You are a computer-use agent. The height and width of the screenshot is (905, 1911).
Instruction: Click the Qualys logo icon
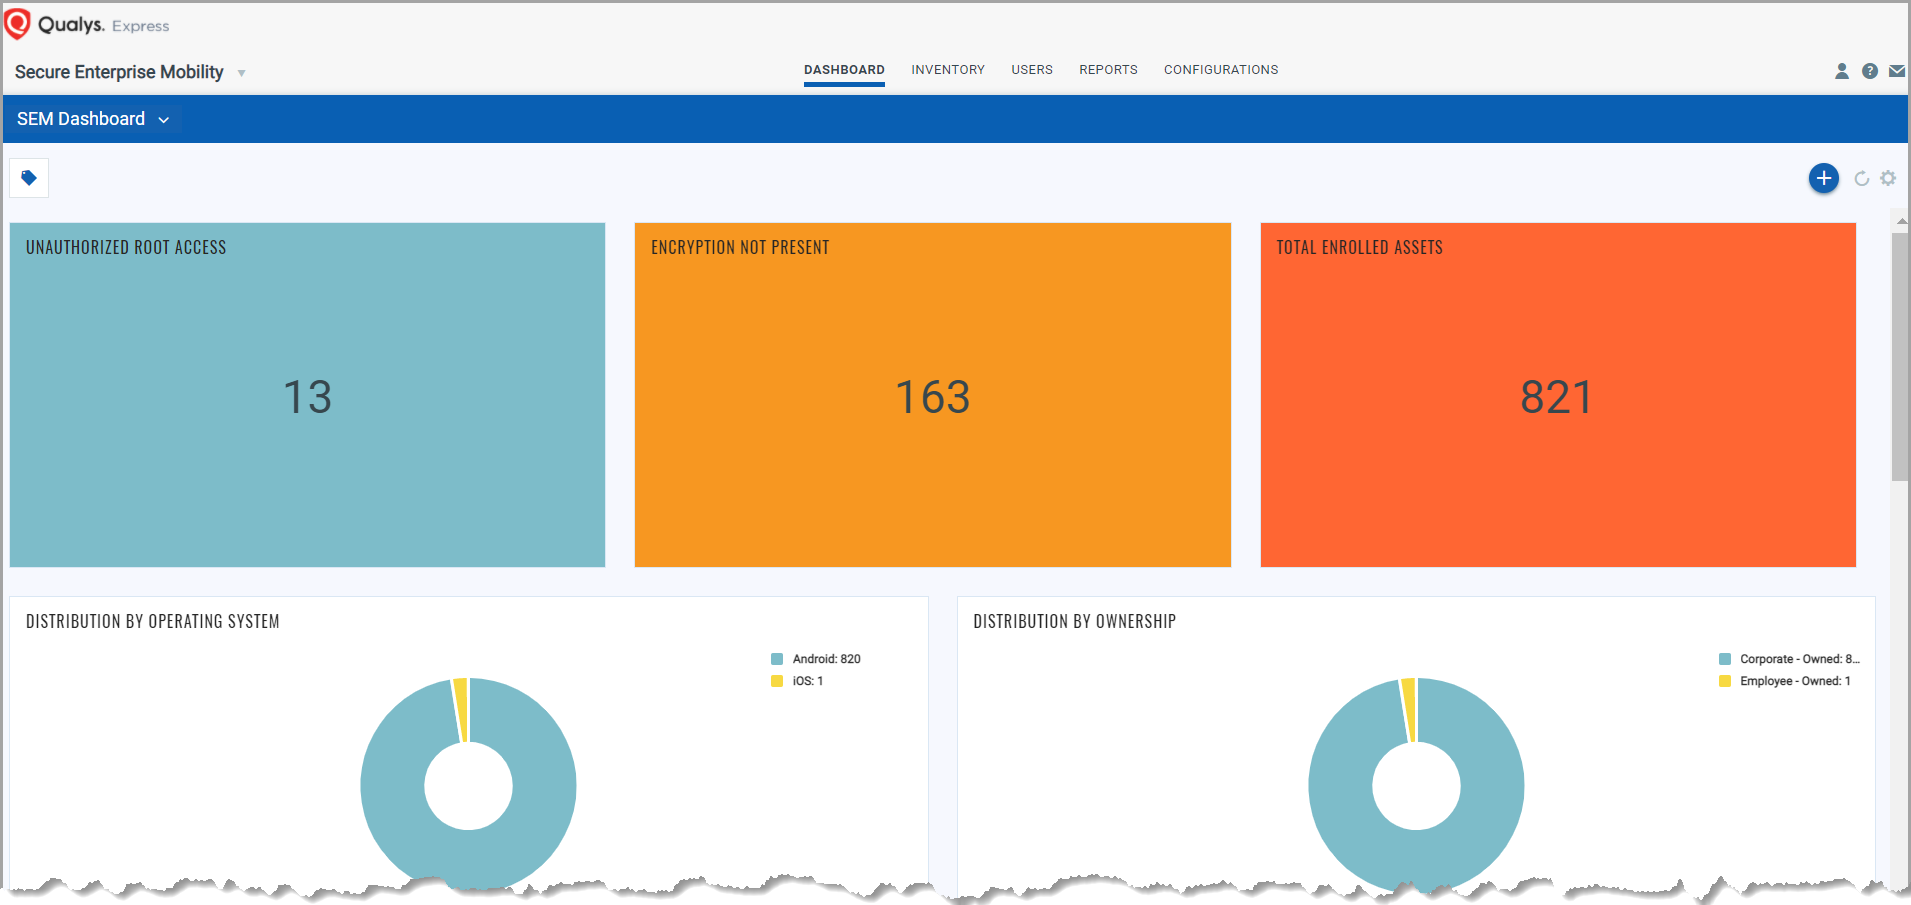[18, 24]
